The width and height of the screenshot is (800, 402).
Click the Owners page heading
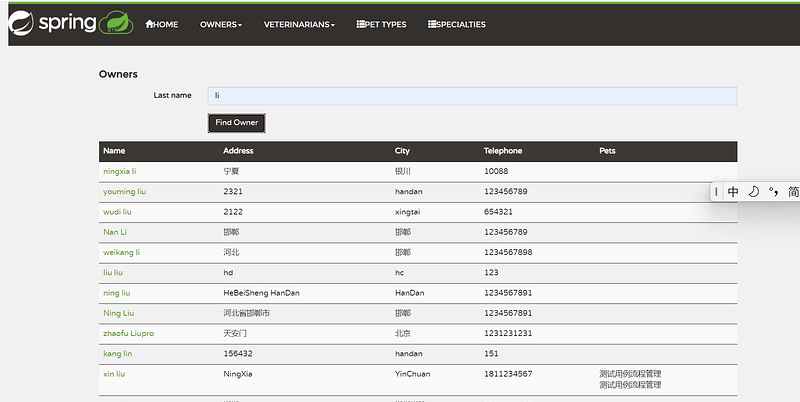pos(118,74)
